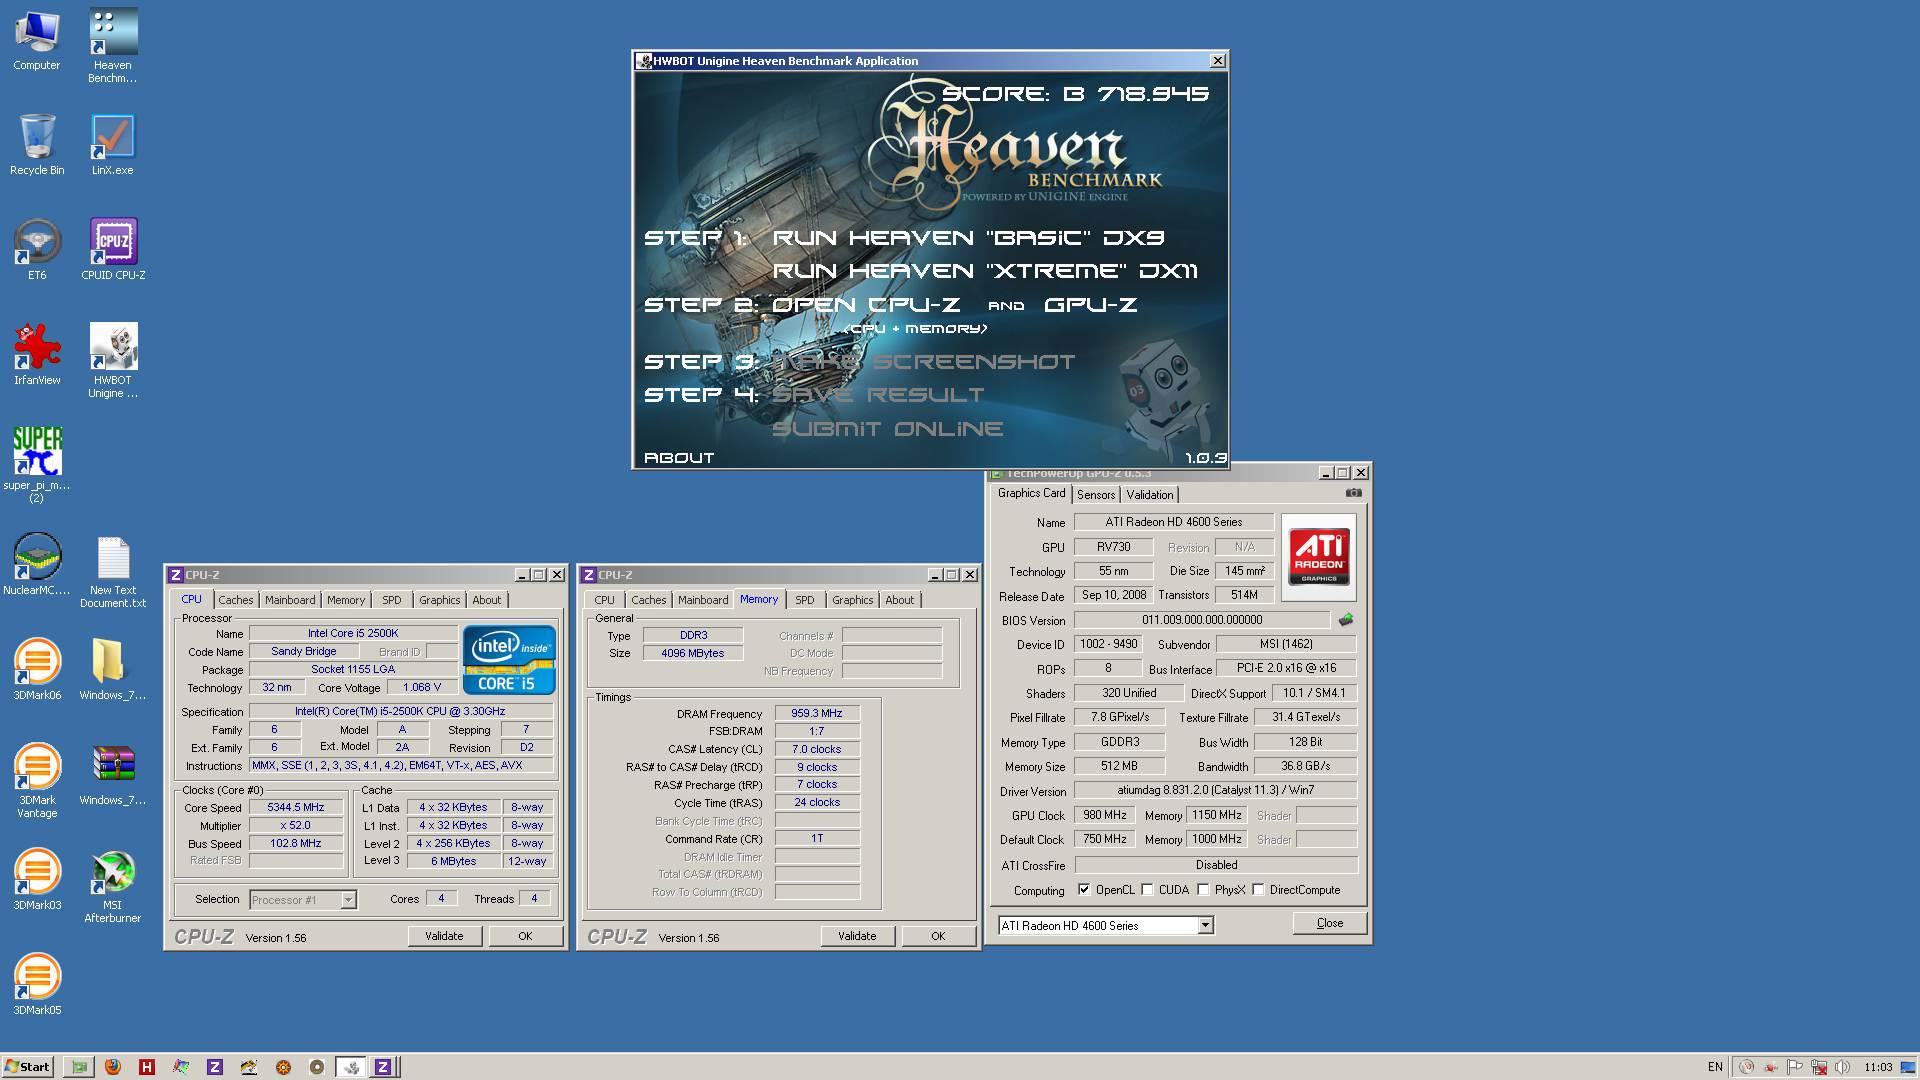Launch the super_pi_mod desktop icon

(x=37, y=465)
